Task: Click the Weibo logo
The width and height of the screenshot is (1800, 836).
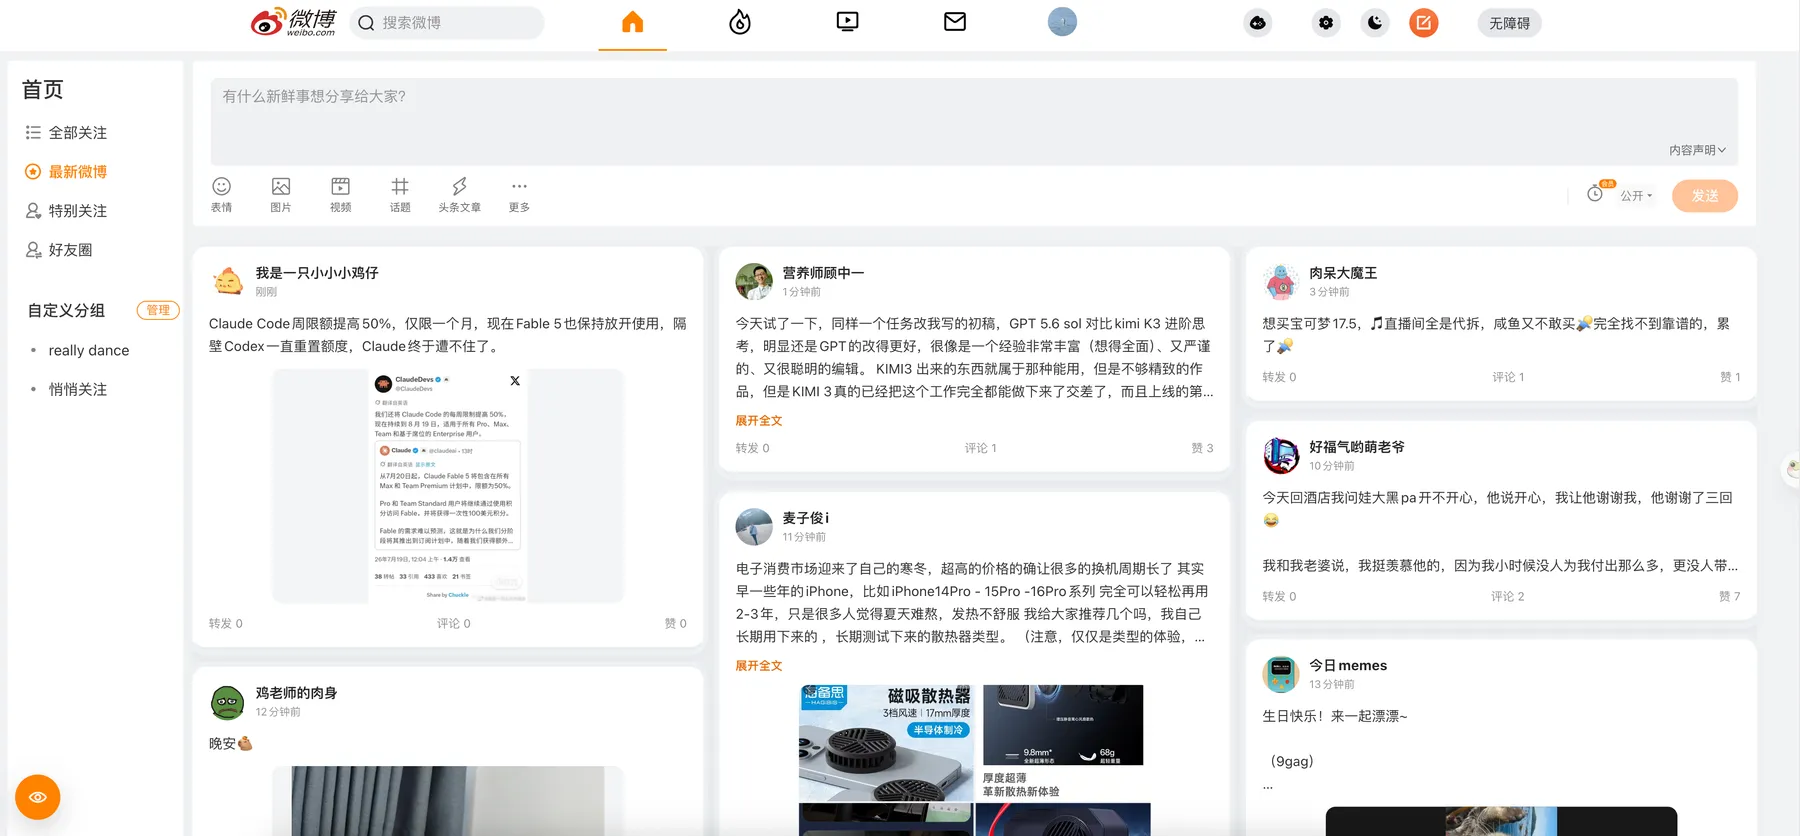Action: tap(293, 22)
